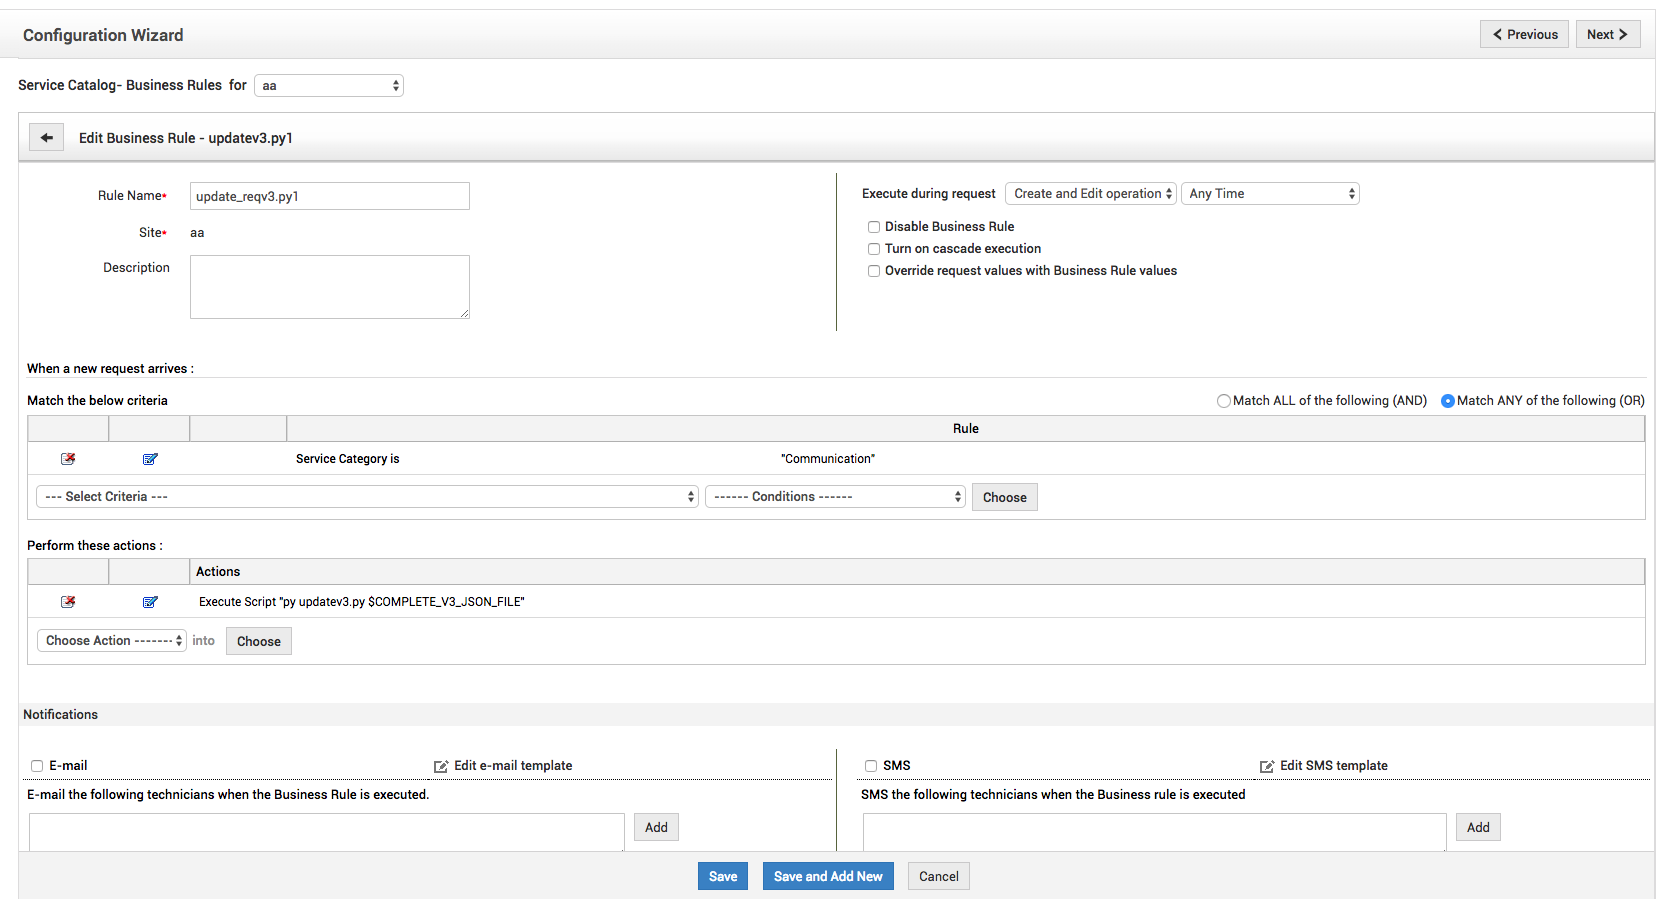Edit the Execute Script action row
Viewport: 1658px width, 899px height.
[150, 602]
